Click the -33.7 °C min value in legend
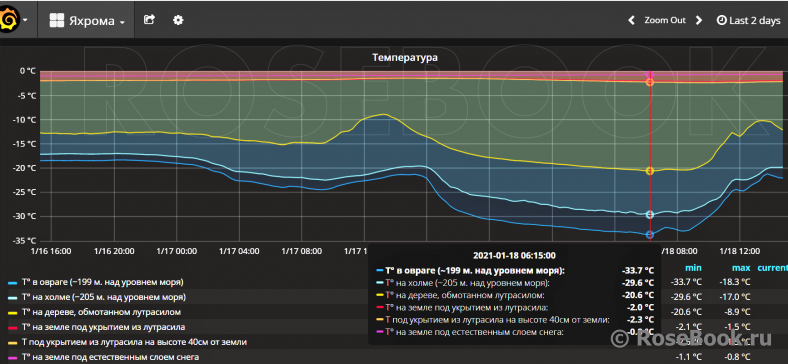Screen dimensions: 788x364 pos(686,282)
